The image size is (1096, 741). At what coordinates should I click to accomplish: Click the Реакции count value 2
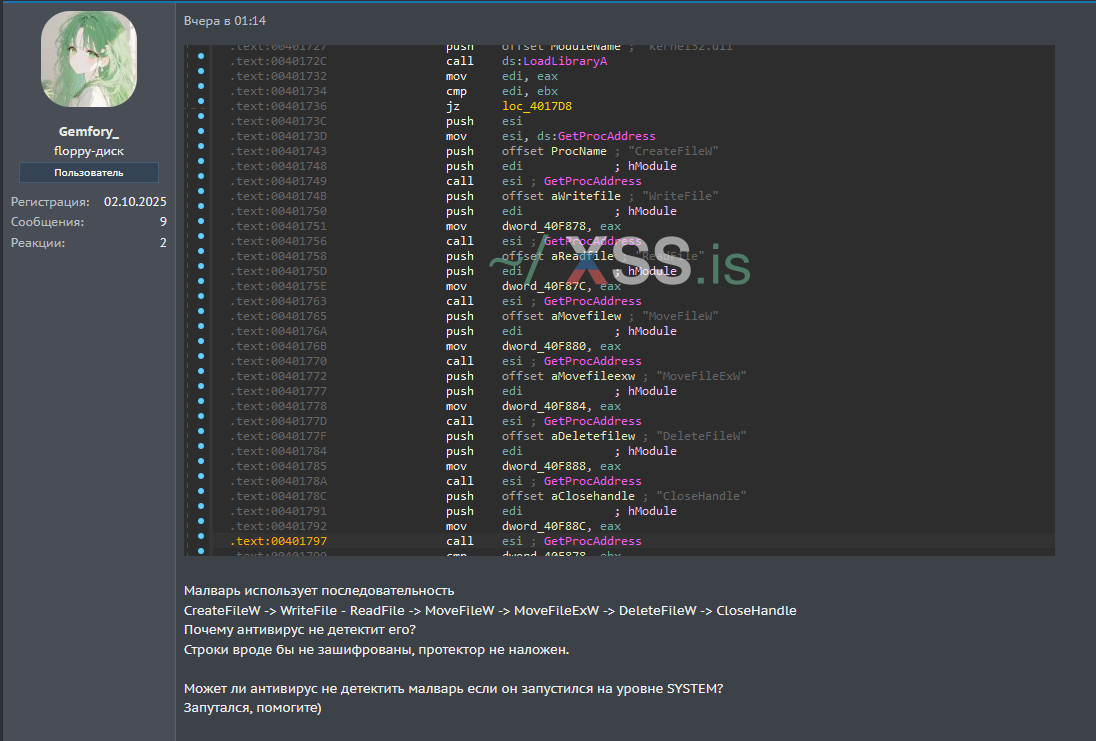163,243
